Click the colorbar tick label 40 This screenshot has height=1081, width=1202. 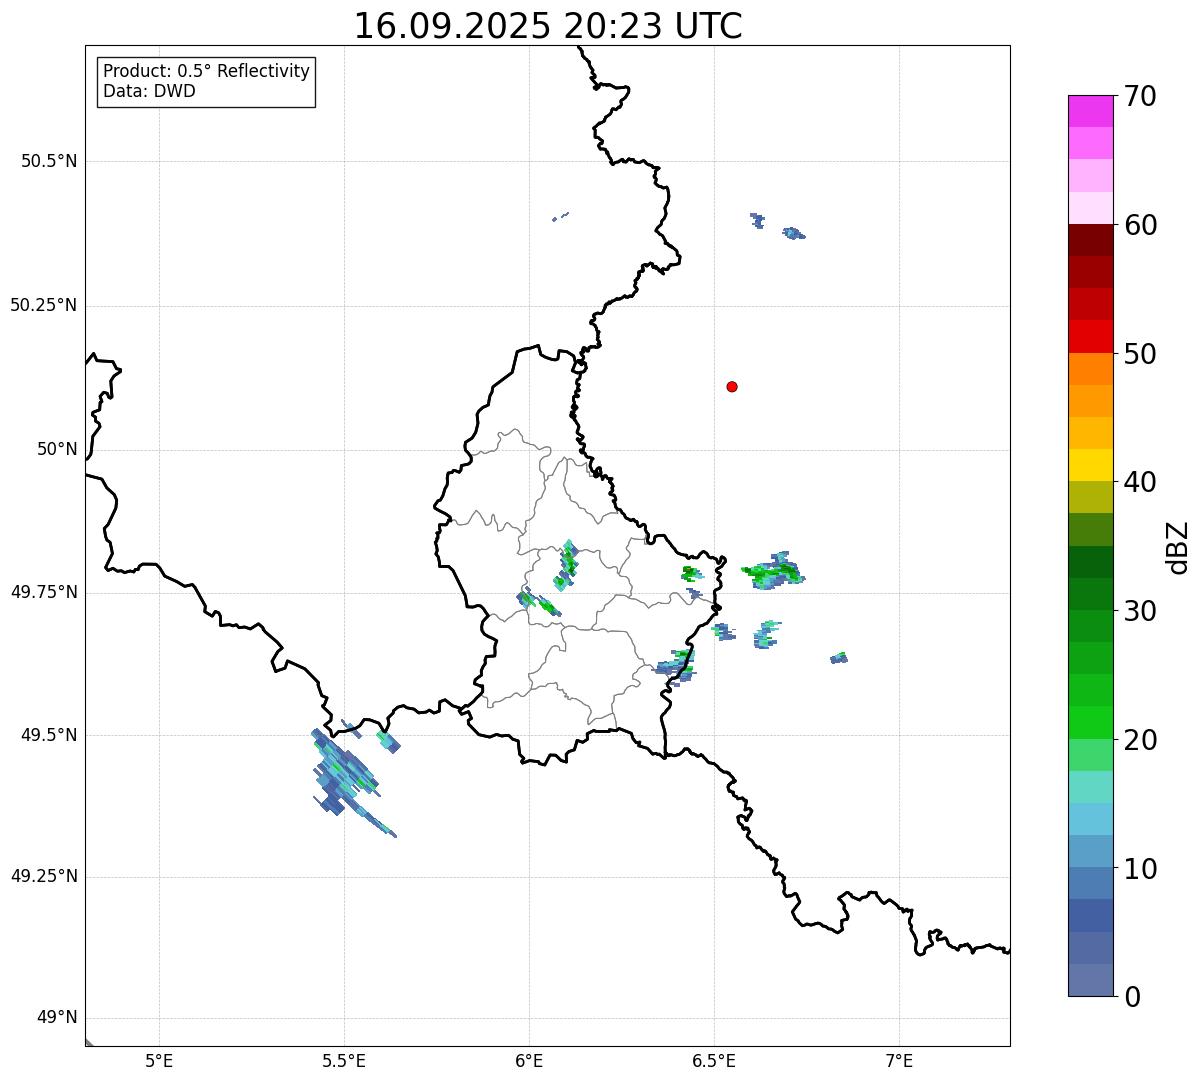click(1140, 482)
